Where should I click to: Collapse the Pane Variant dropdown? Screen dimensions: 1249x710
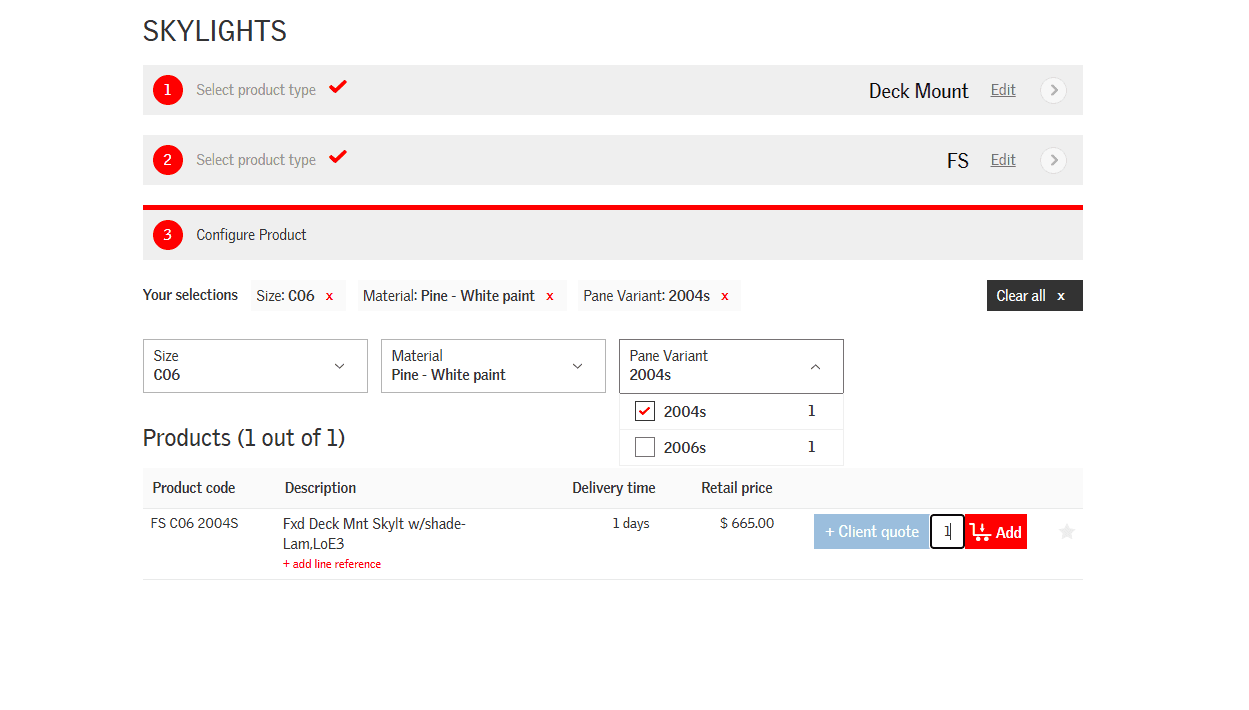[731, 366]
